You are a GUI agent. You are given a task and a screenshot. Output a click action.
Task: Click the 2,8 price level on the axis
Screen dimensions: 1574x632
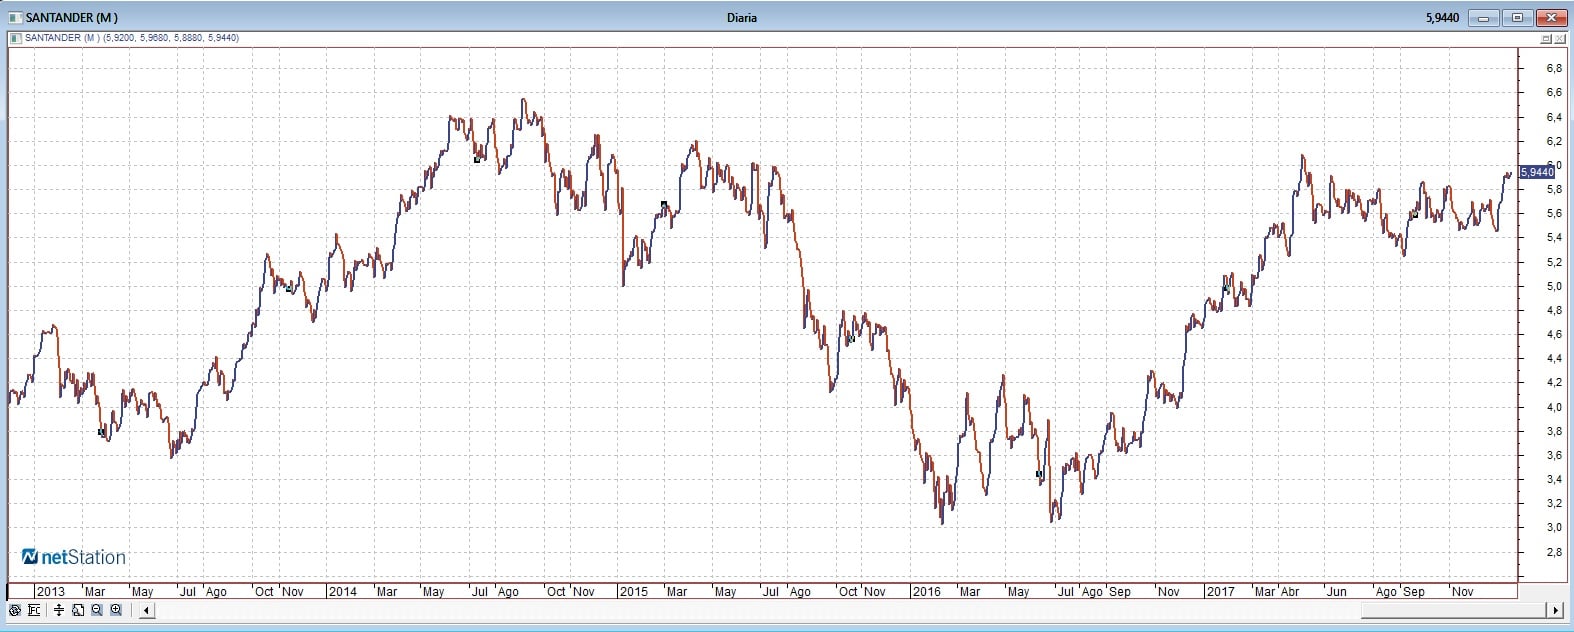click(x=1554, y=552)
